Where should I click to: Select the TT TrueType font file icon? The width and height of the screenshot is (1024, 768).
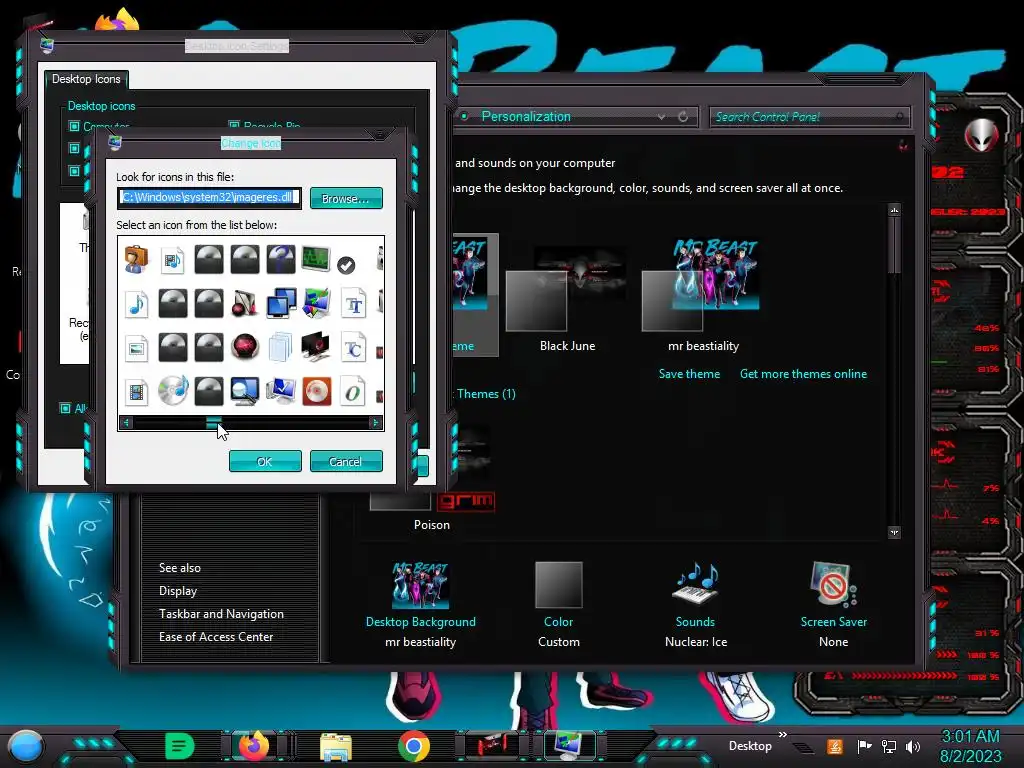[x=353, y=304]
